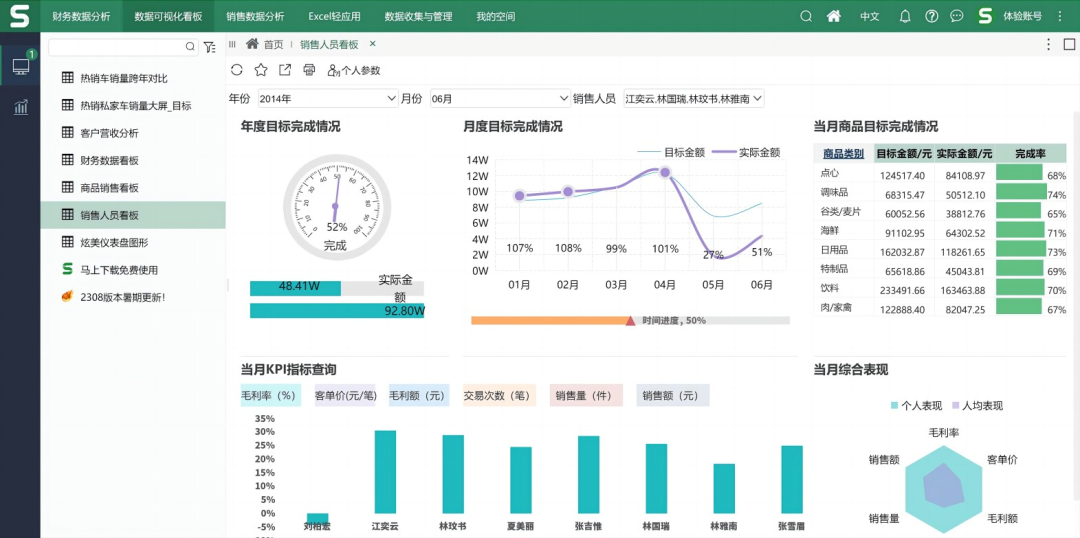Image resolution: width=1080 pixels, height=538 pixels.
Task: Favorite the report with star icon
Action: tap(260, 70)
